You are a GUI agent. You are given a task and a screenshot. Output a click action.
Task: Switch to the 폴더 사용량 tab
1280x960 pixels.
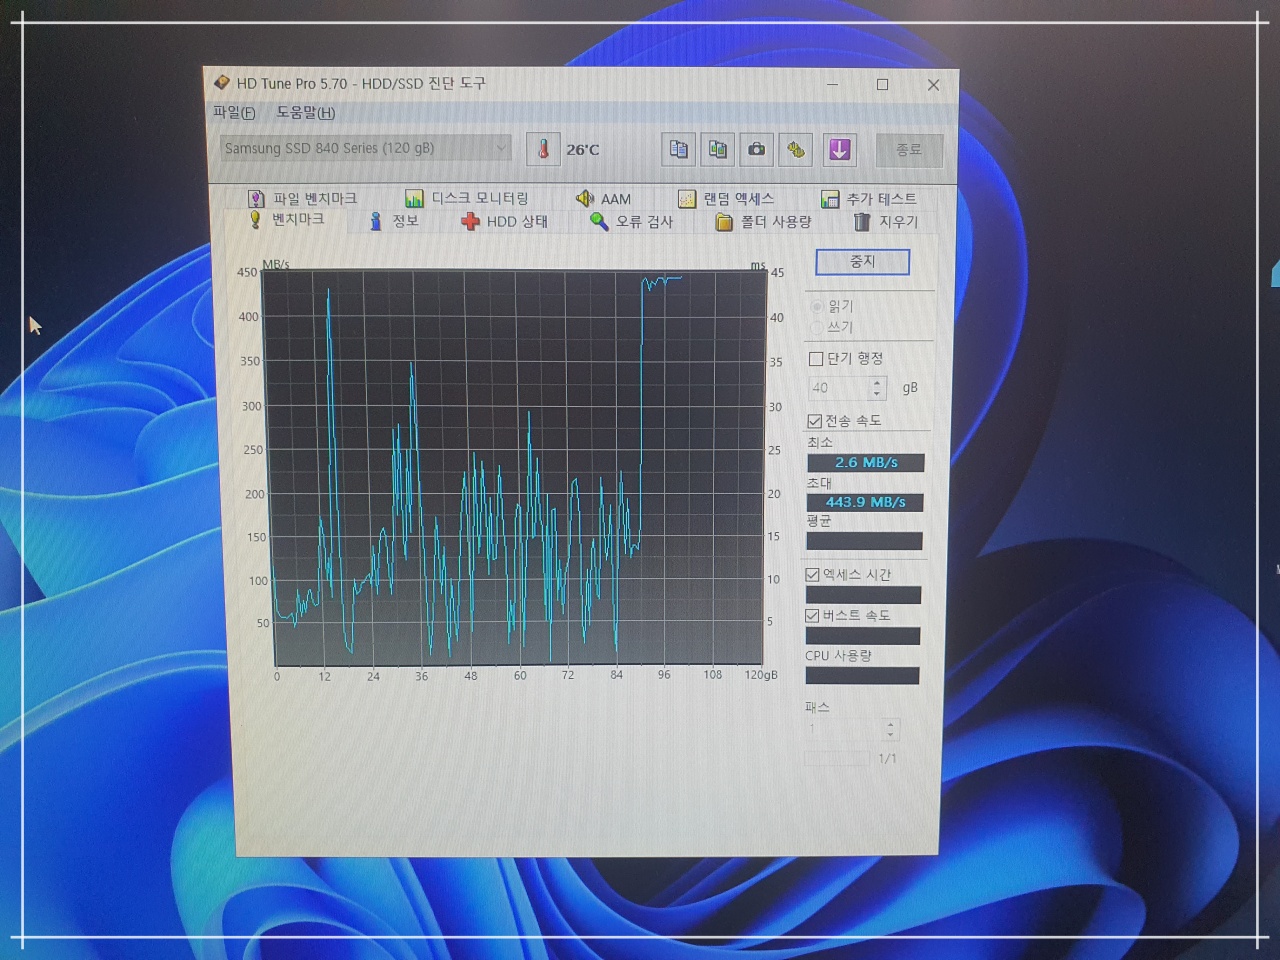point(764,221)
